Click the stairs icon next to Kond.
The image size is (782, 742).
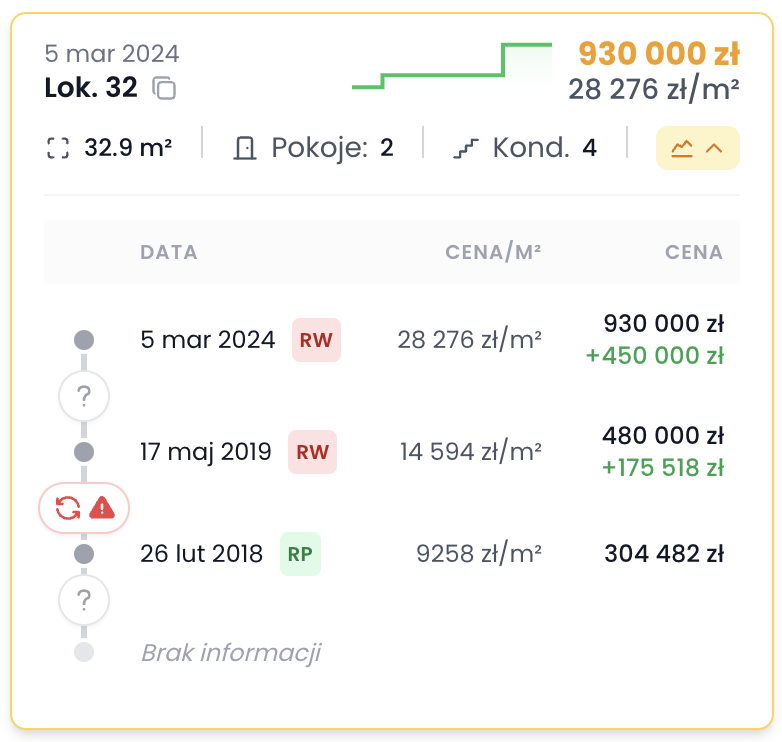click(465, 149)
